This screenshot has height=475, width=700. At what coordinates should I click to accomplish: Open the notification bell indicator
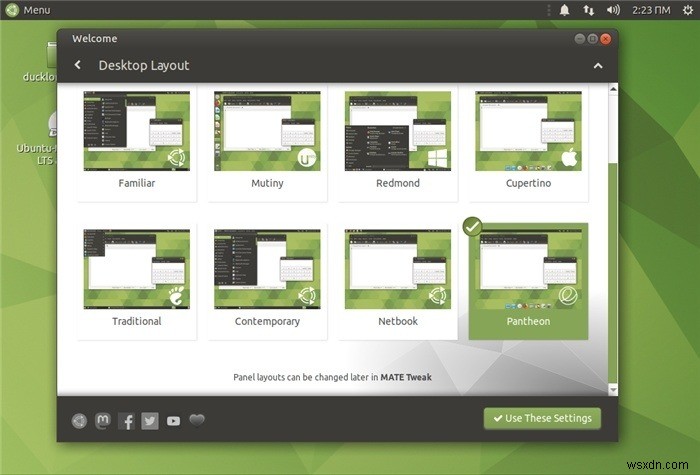[x=564, y=10]
